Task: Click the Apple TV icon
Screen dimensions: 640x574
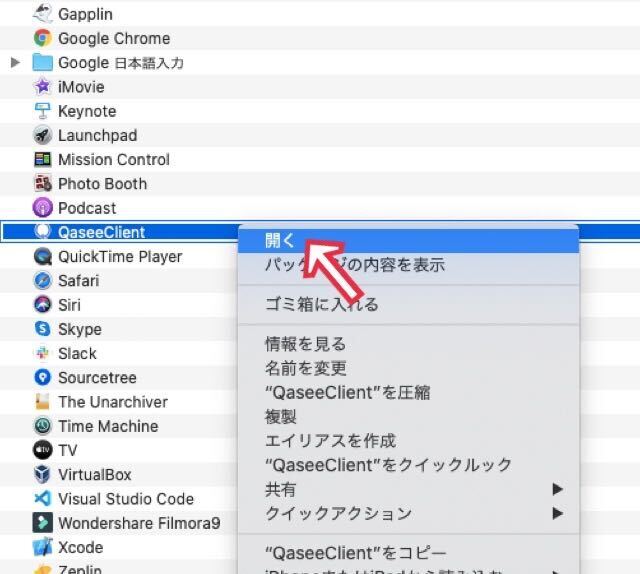Action: 42,450
